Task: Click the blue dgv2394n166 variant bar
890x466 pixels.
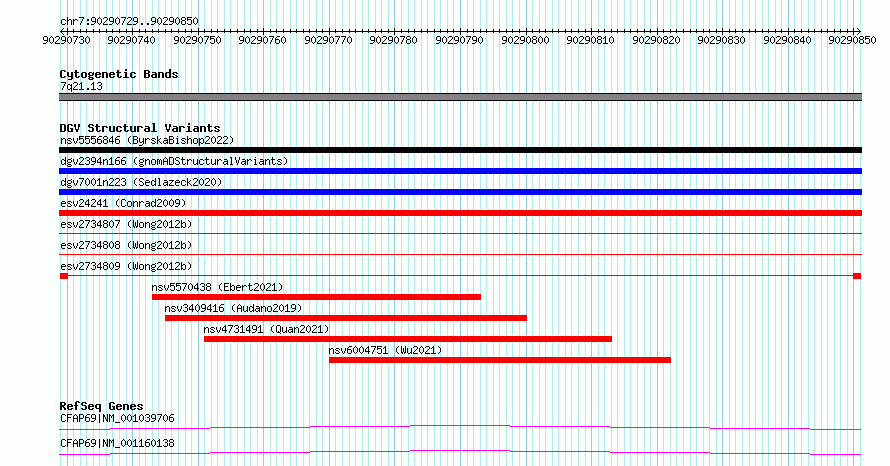Action: [460, 171]
